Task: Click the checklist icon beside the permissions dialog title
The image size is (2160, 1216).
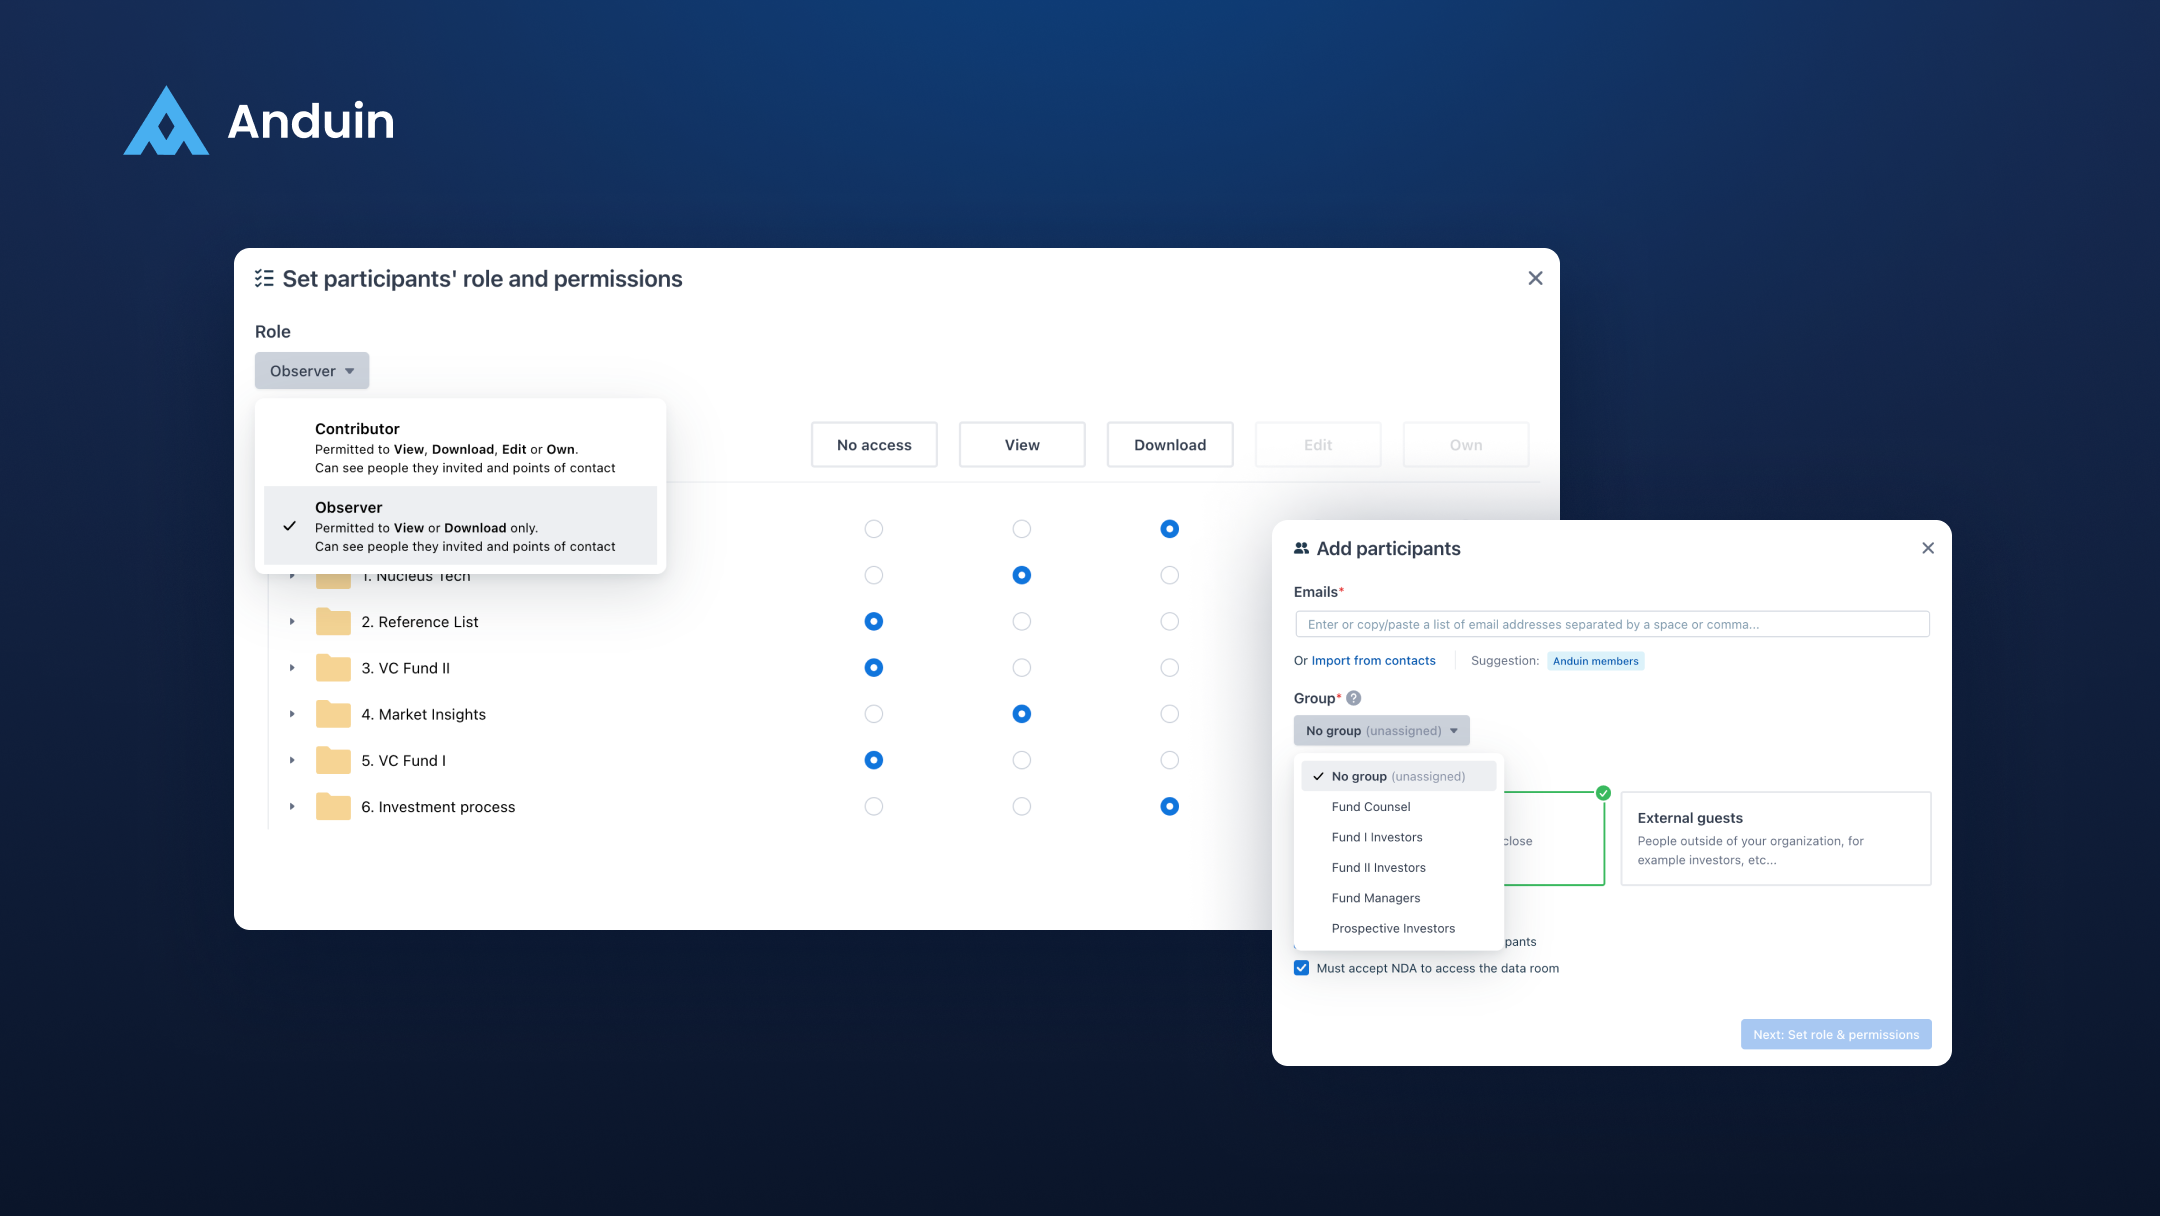Action: (265, 278)
